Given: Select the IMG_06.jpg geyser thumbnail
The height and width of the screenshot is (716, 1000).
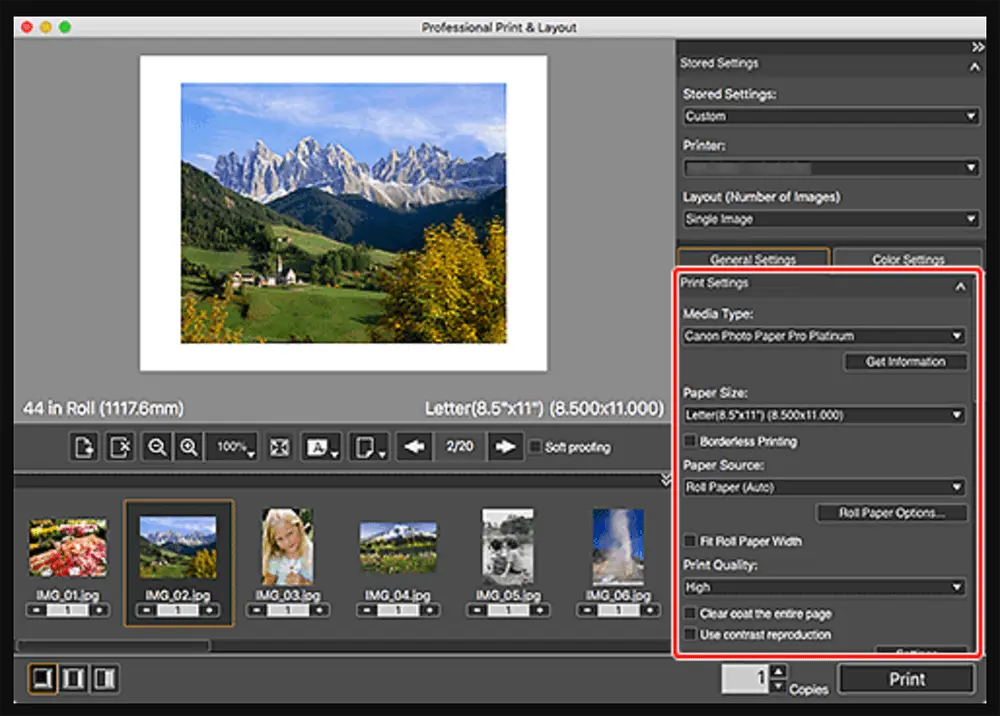Looking at the screenshot, I should pyautogui.click(x=618, y=546).
